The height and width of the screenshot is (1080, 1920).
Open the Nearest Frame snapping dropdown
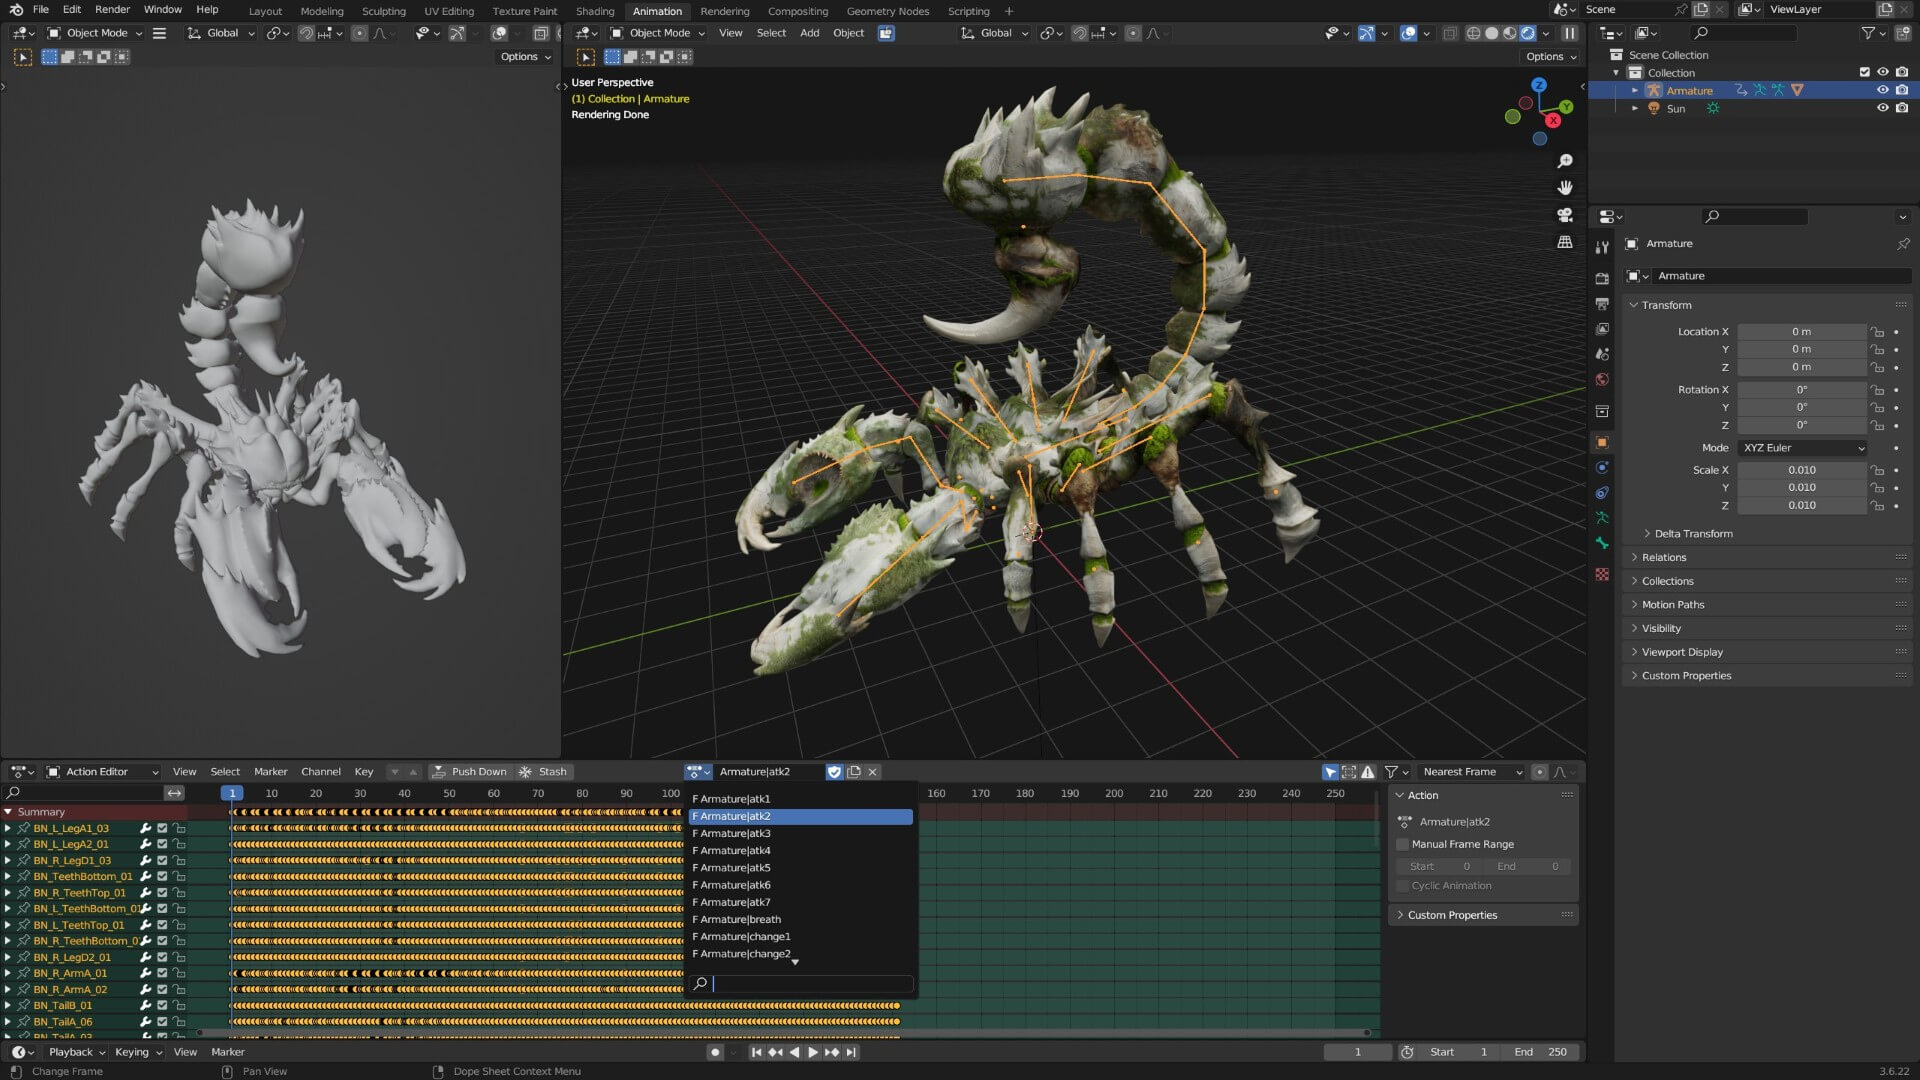[1471, 772]
